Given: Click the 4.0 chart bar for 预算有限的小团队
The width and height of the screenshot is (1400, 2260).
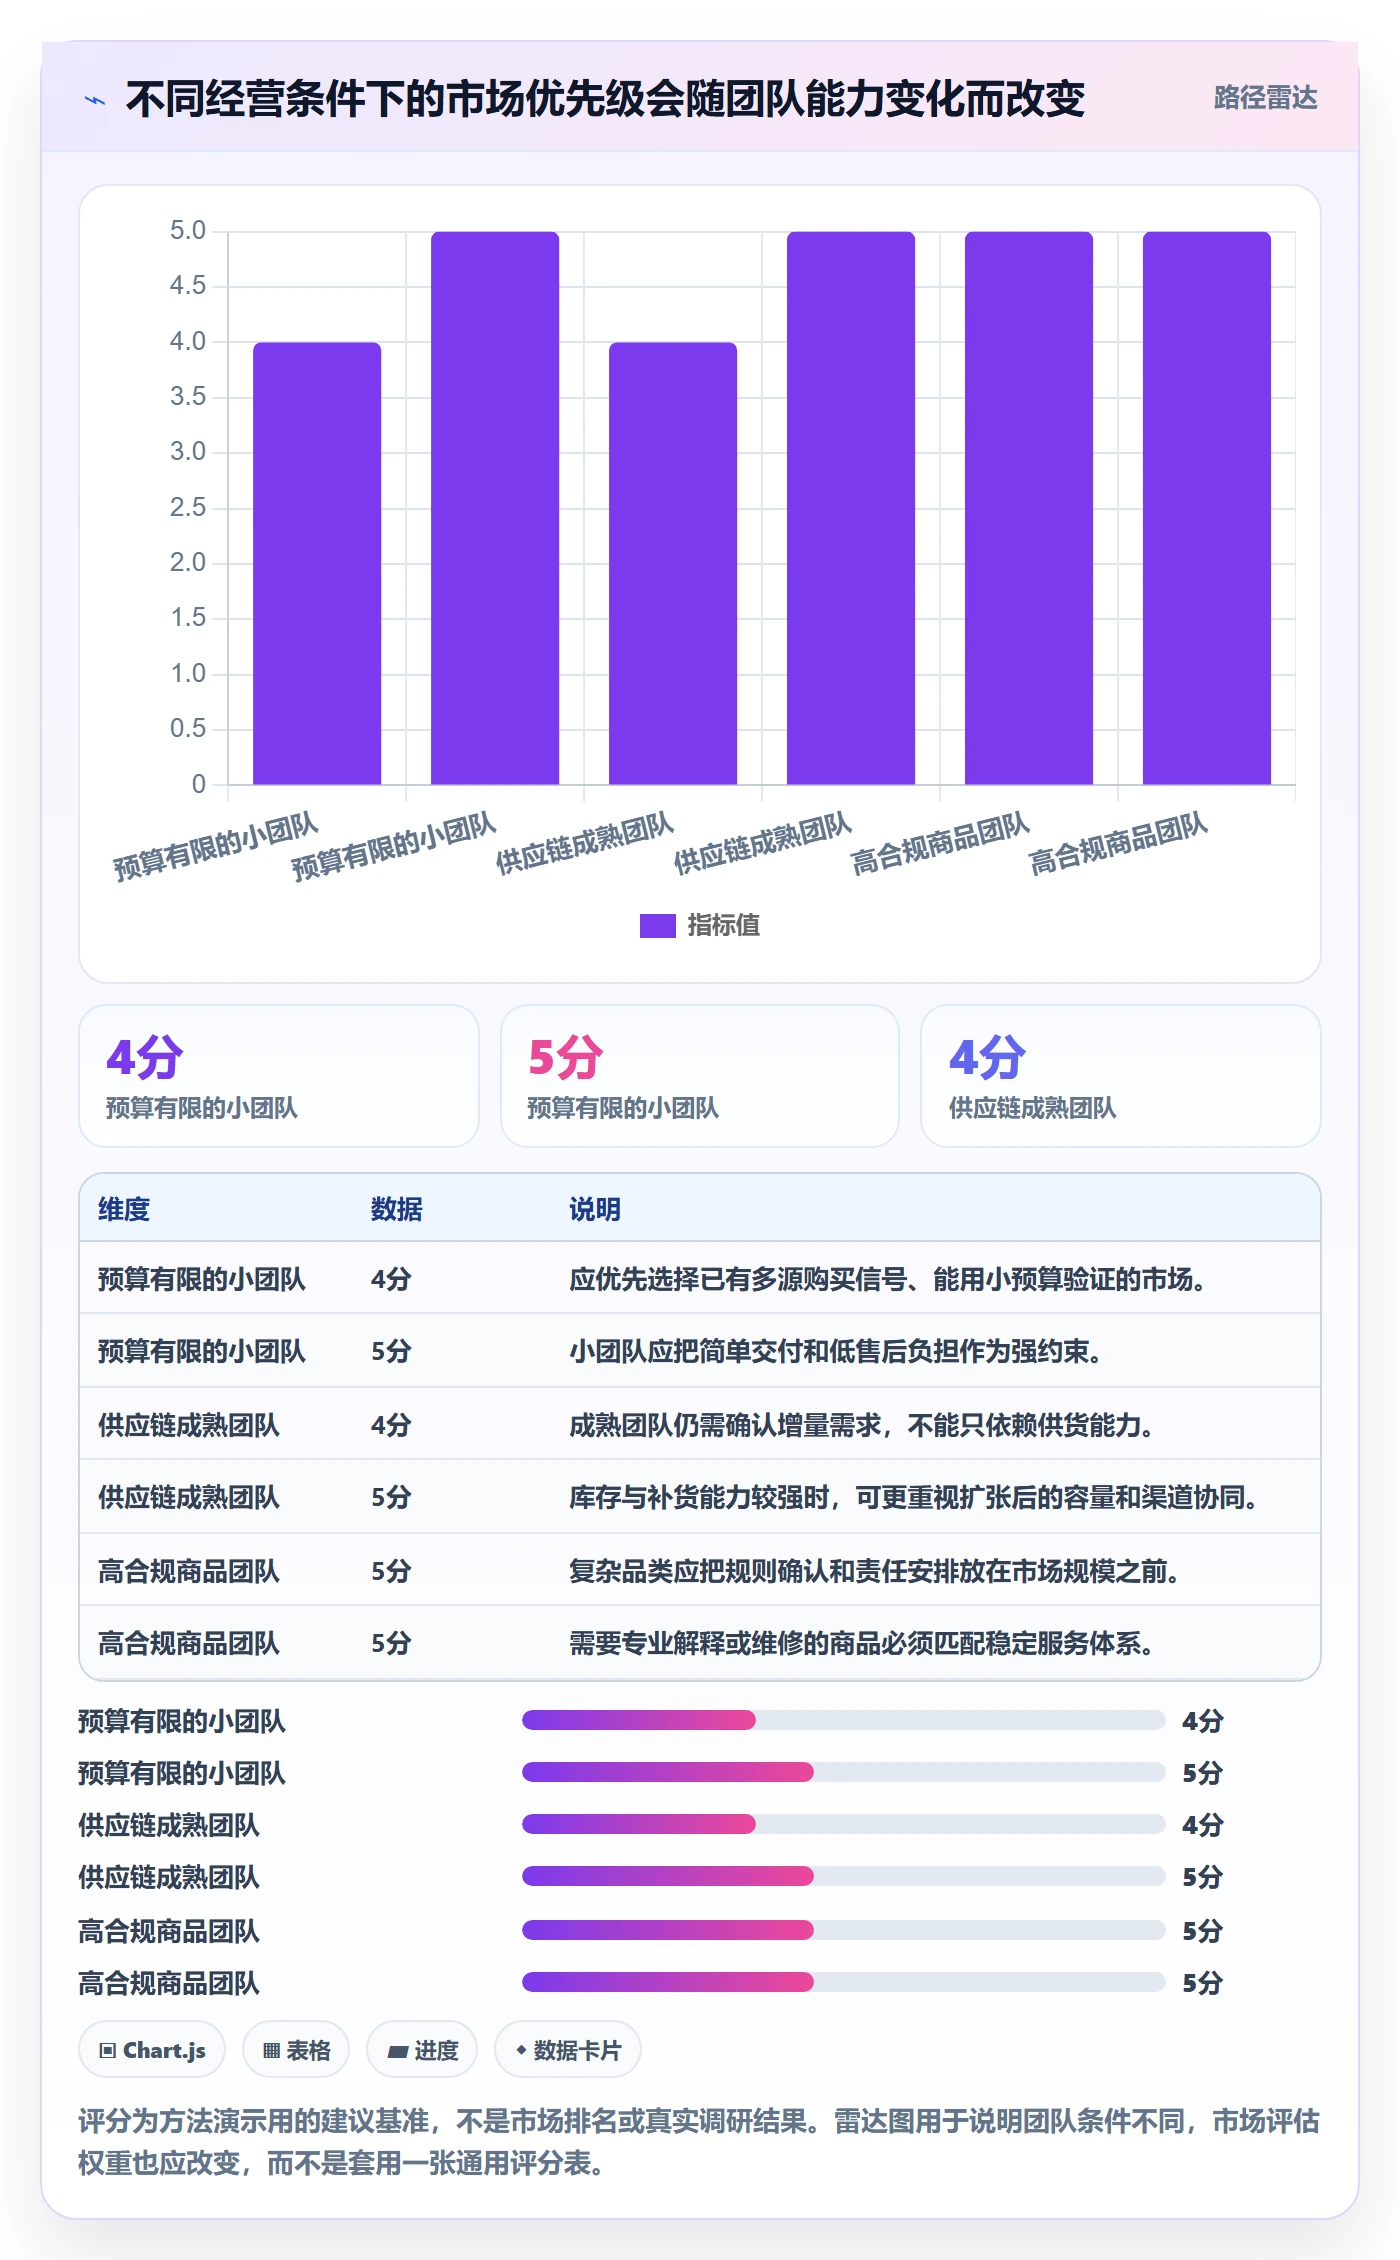Looking at the screenshot, I should pyautogui.click(x=317, y=563).
